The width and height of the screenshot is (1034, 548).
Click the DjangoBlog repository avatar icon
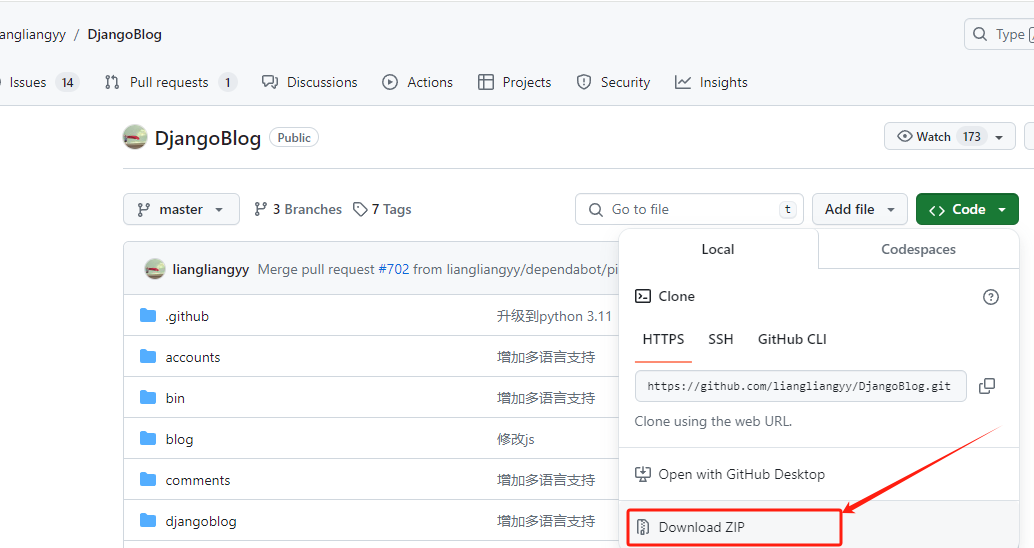tap(135, 138)
